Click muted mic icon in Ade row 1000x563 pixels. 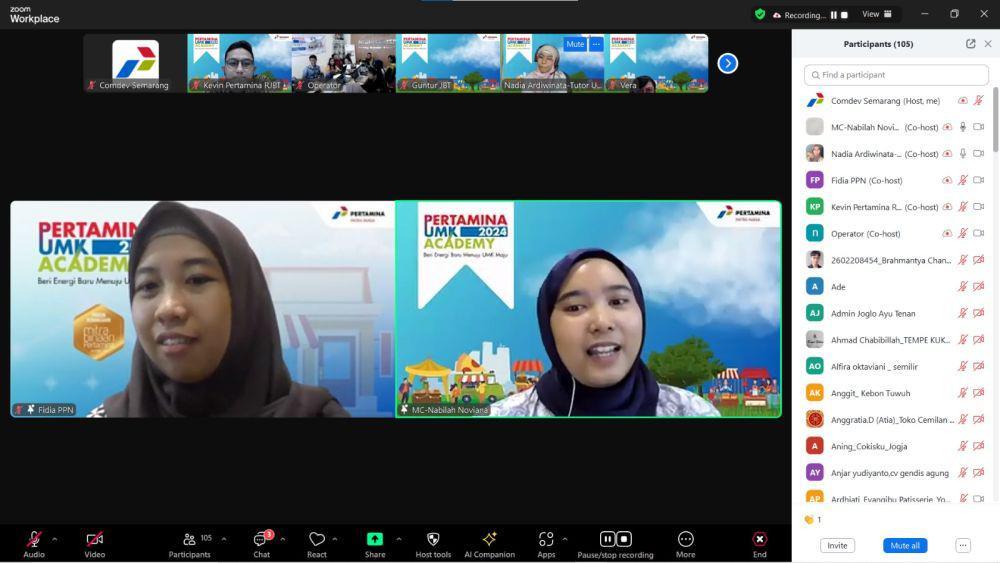click(963, 287)
